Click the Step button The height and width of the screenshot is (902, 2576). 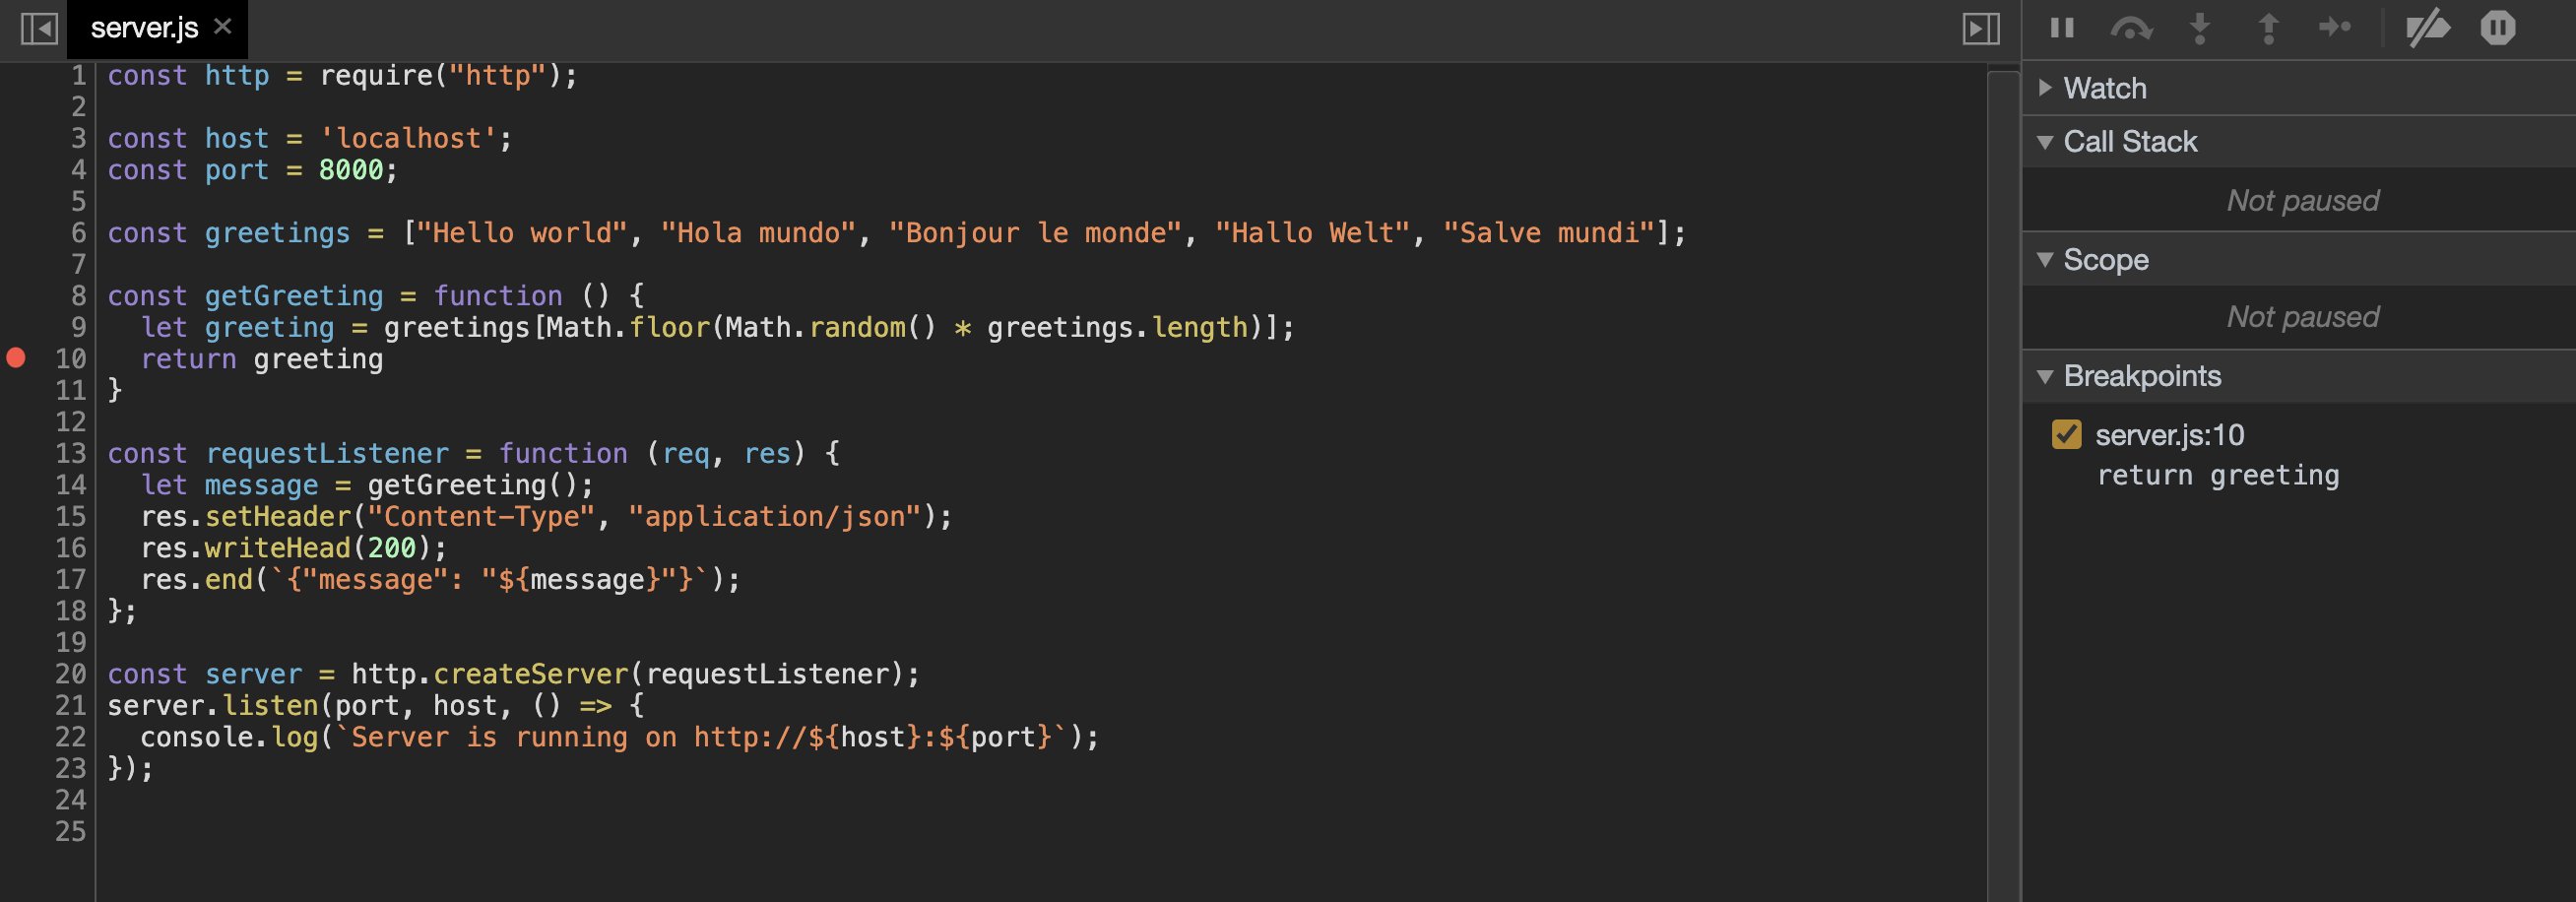click(x=2335, y=27)
